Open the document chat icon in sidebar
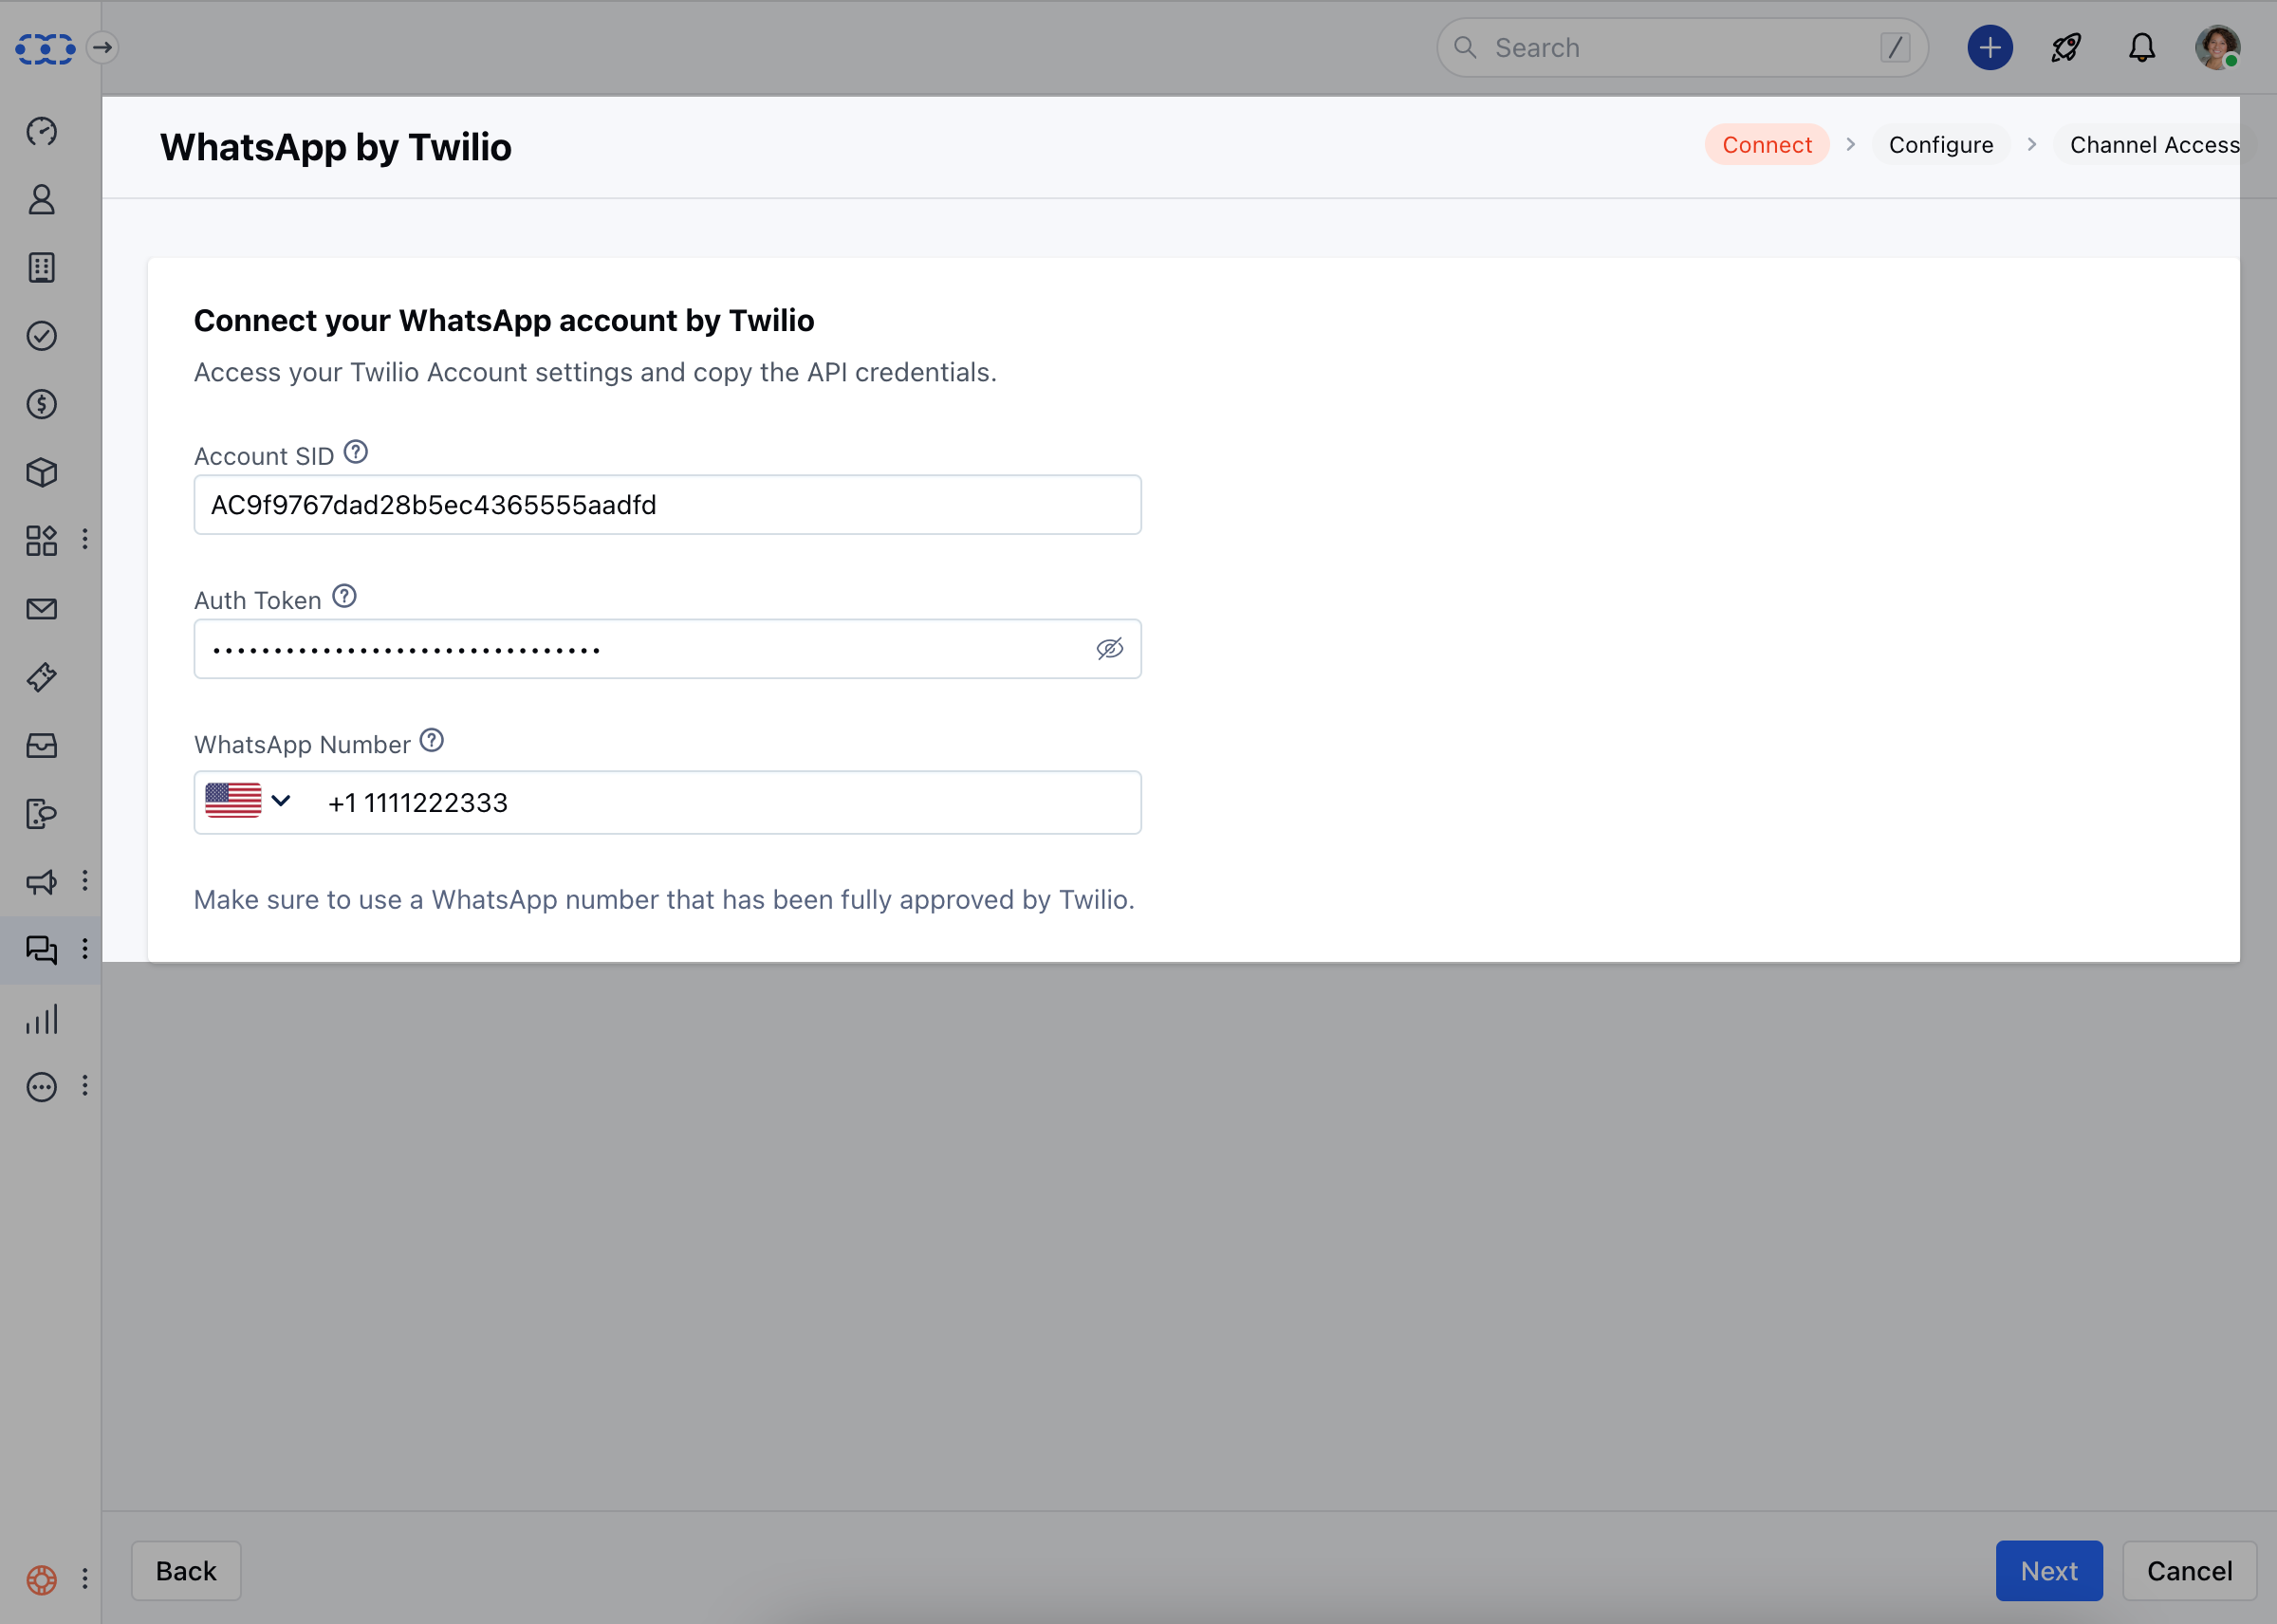Viewport: 2277px width, 1624px height. [42, 814]
